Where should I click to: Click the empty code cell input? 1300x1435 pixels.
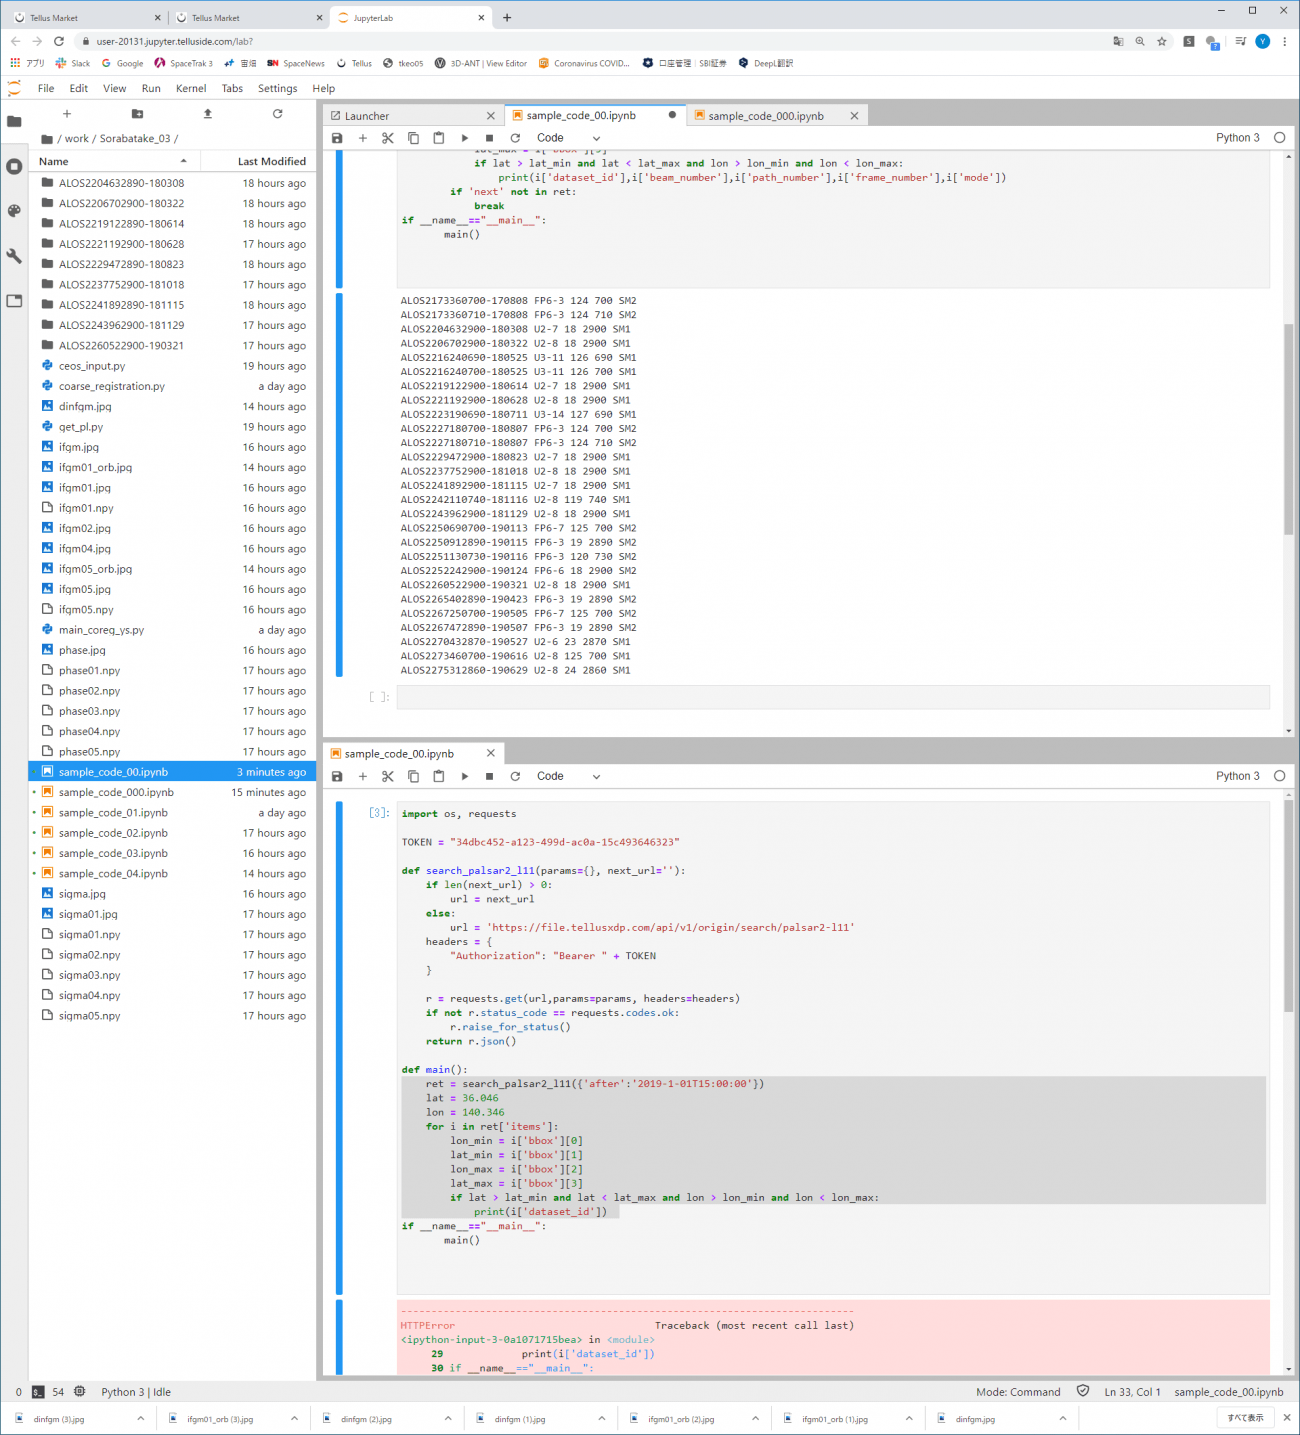833,697
